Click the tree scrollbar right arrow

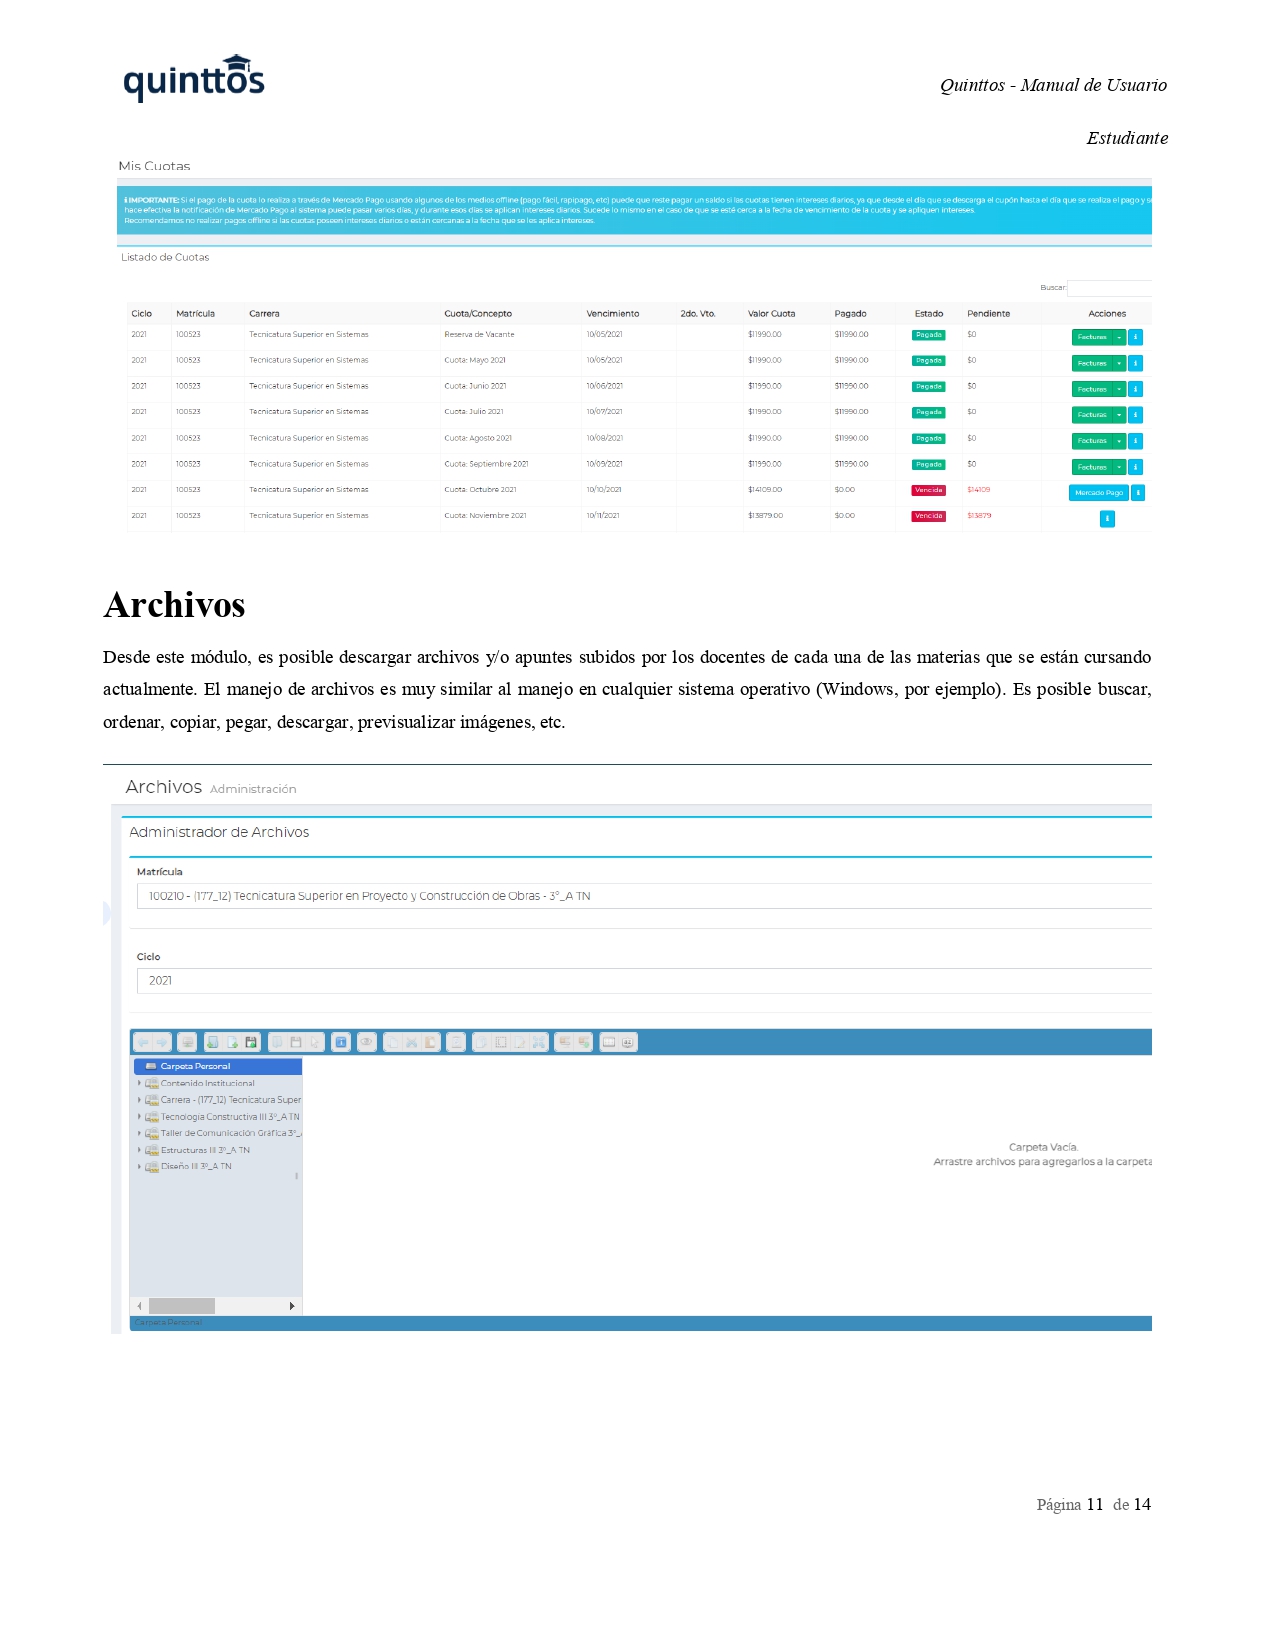292,1306
